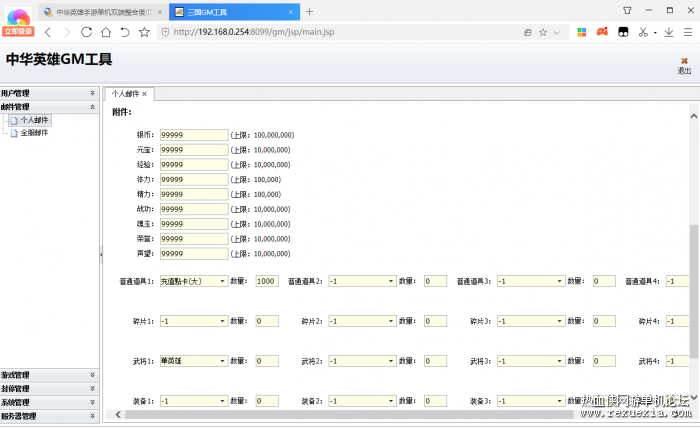This screenshot has height=428, width=700.
Task: Click the 荣誉 amount field
Action: [194, 239]
